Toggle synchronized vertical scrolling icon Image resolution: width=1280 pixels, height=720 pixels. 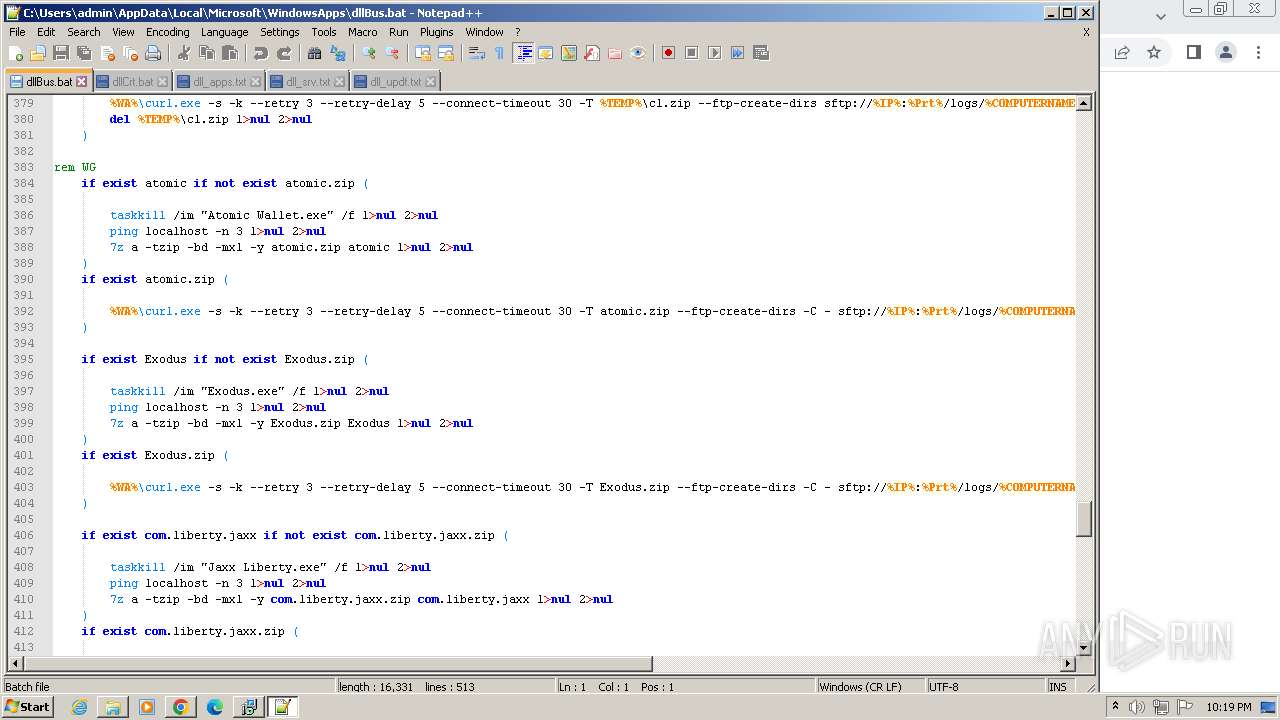[423, 53]
